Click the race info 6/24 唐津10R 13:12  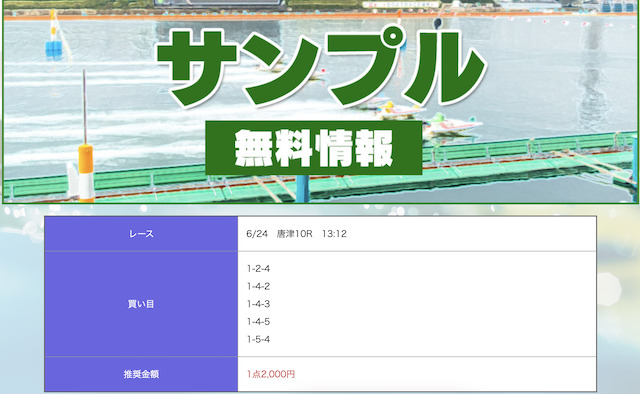click(x=296, y=234)
